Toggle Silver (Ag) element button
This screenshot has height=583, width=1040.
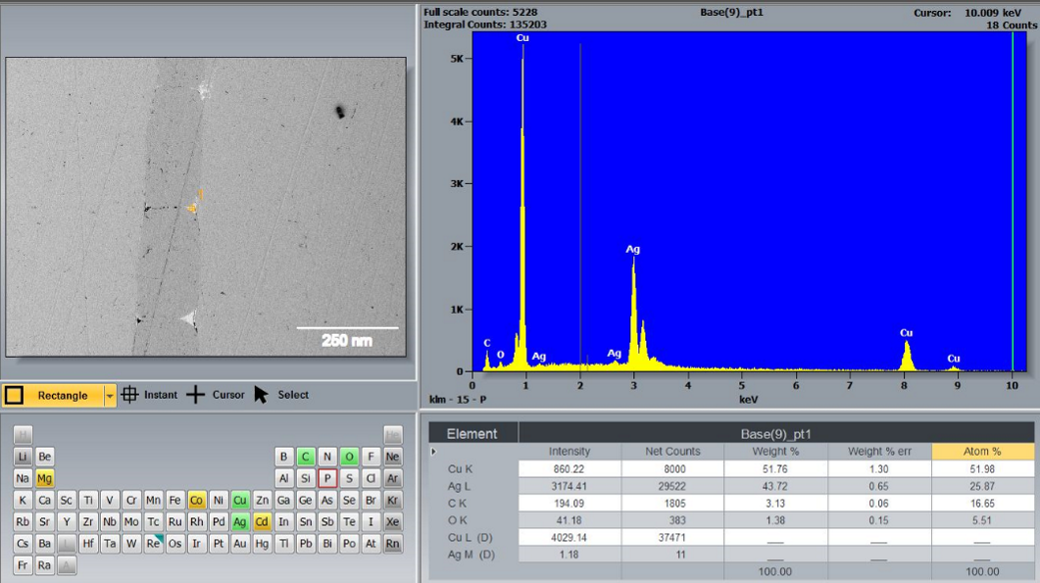point(240,523)
